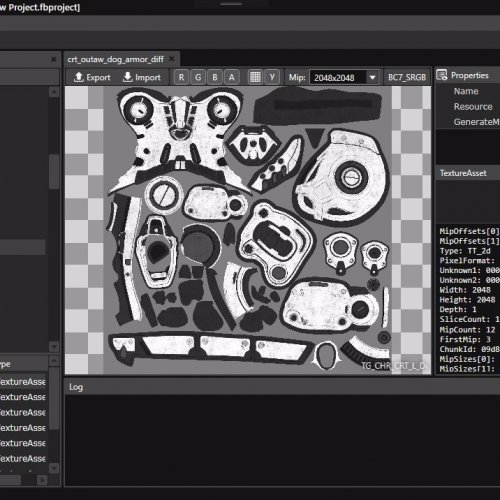Click the SliceCount info line
The image size is (500, 500).
(469, 319)
